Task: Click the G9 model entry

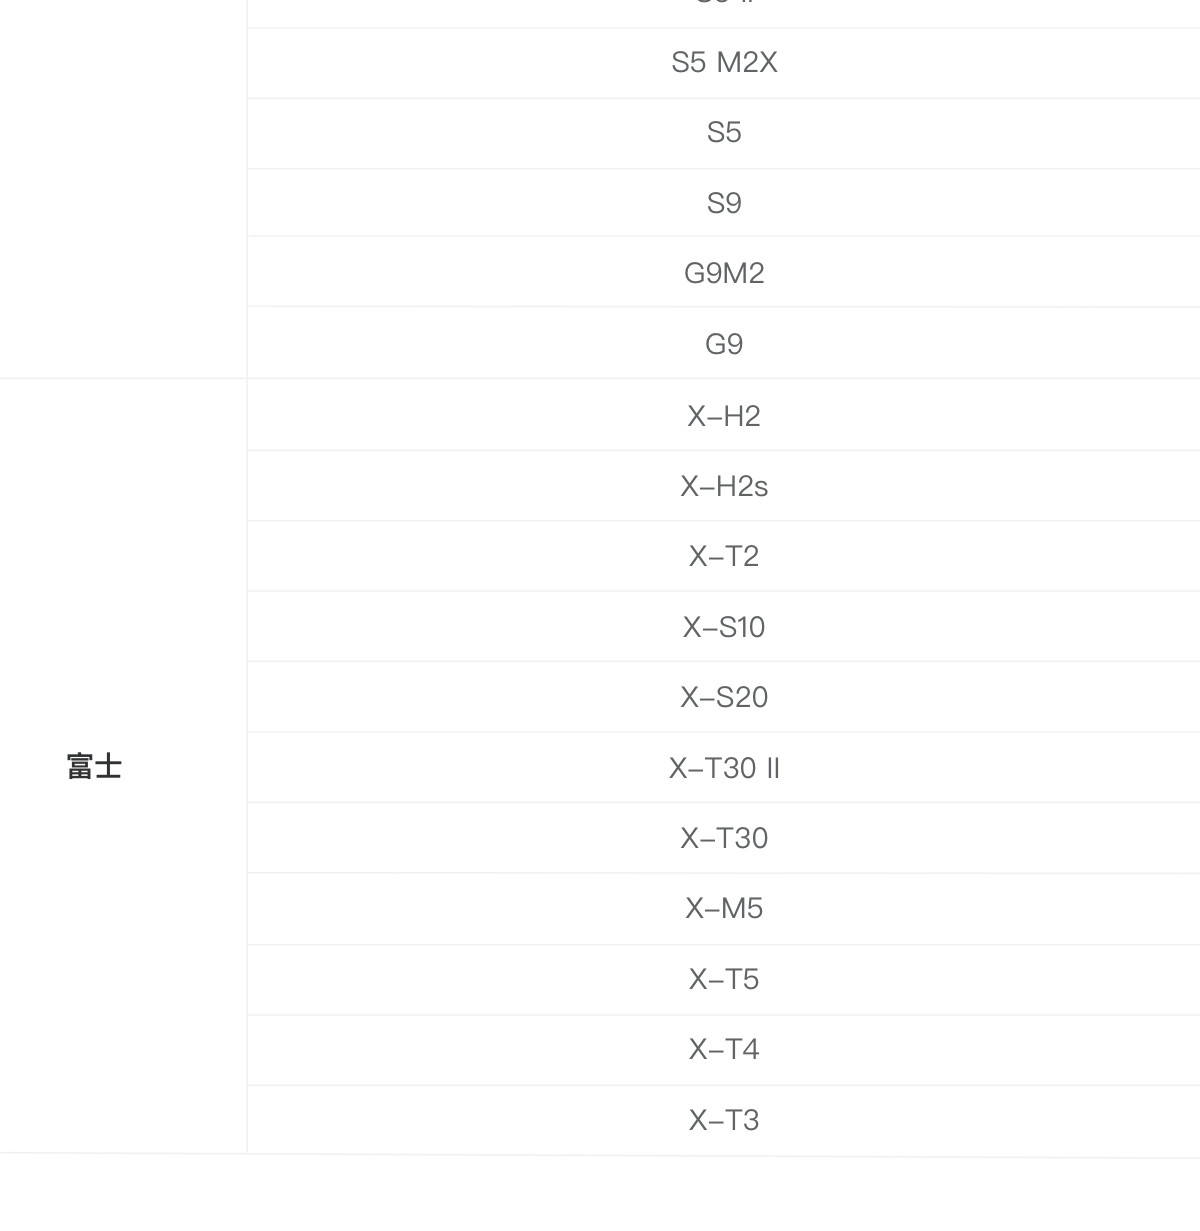Action: (724, 344)
